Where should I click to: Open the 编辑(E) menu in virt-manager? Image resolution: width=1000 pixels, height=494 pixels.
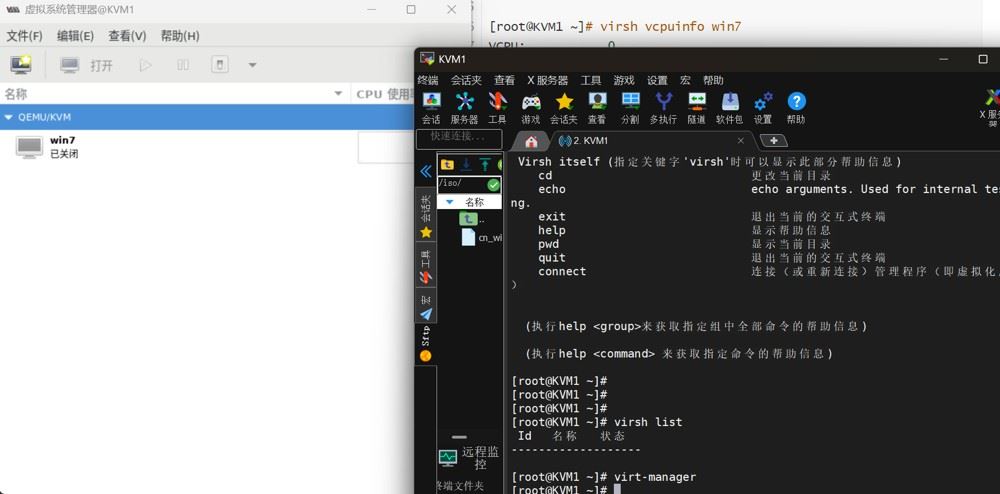coord(75,36)
